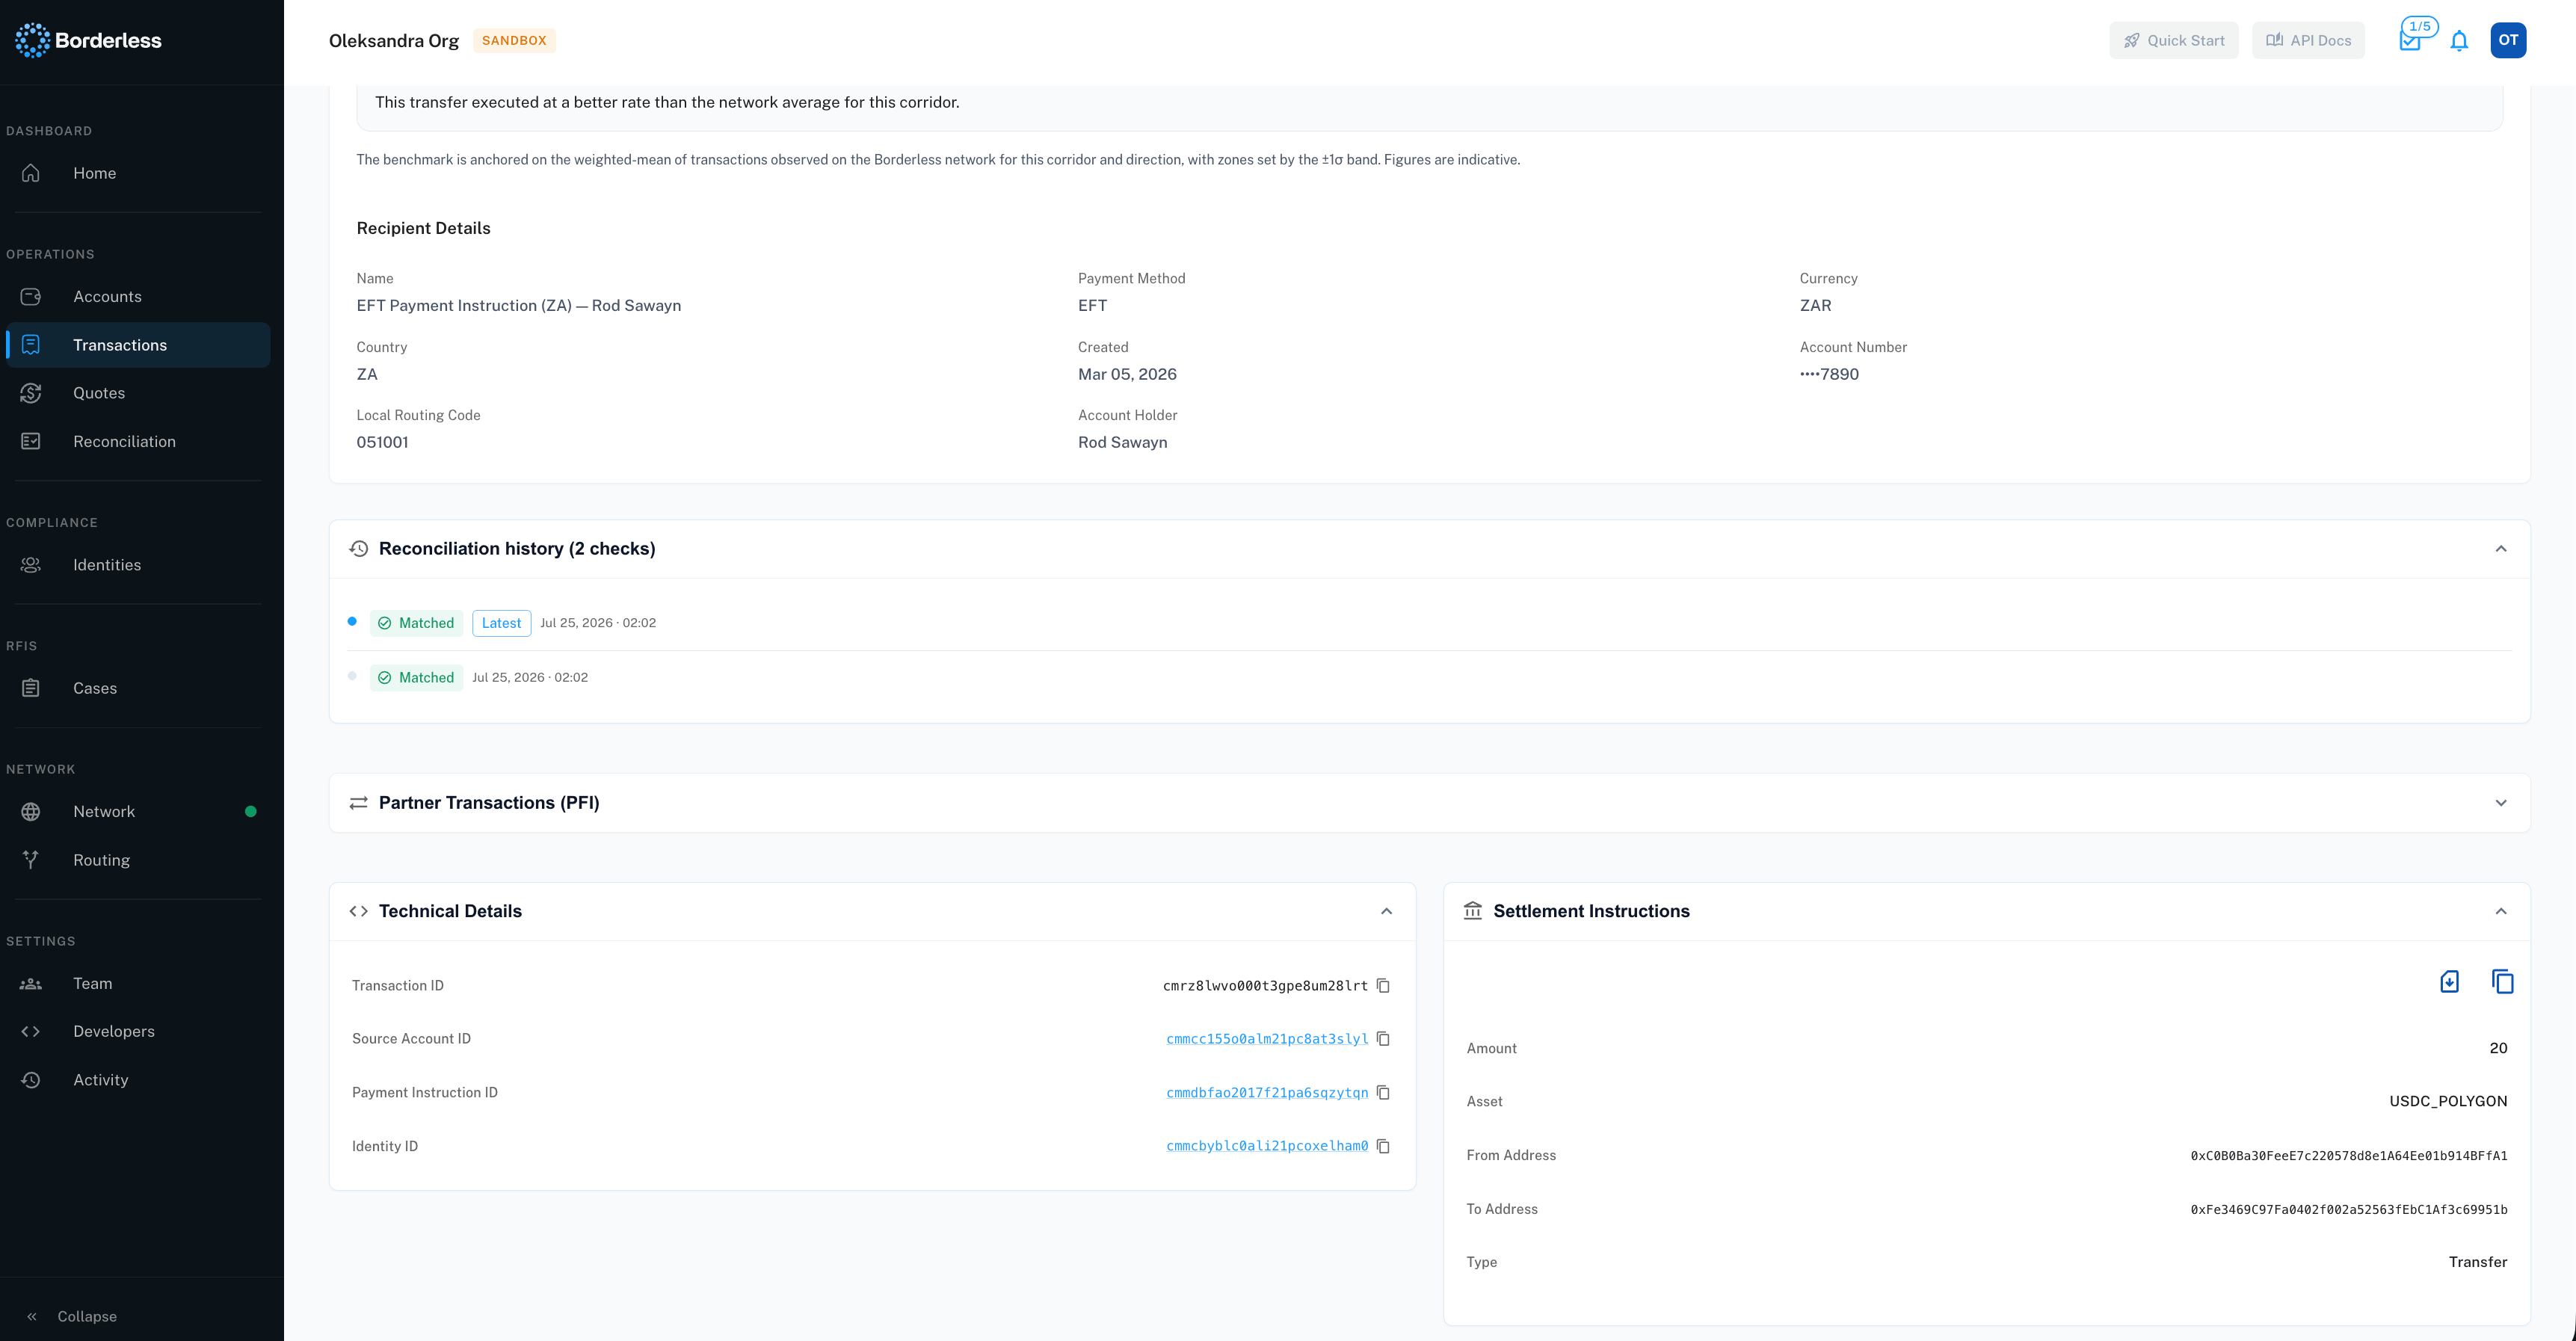This screenshot has height=1341, width=2576.
Task: Click the Team group icon
Action: coord(31,983)
